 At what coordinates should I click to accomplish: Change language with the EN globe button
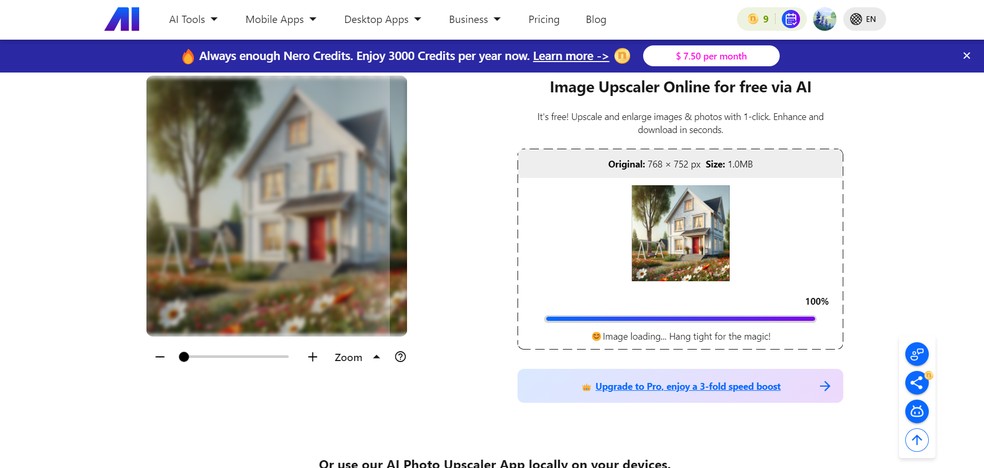click(x=864, y=19)
